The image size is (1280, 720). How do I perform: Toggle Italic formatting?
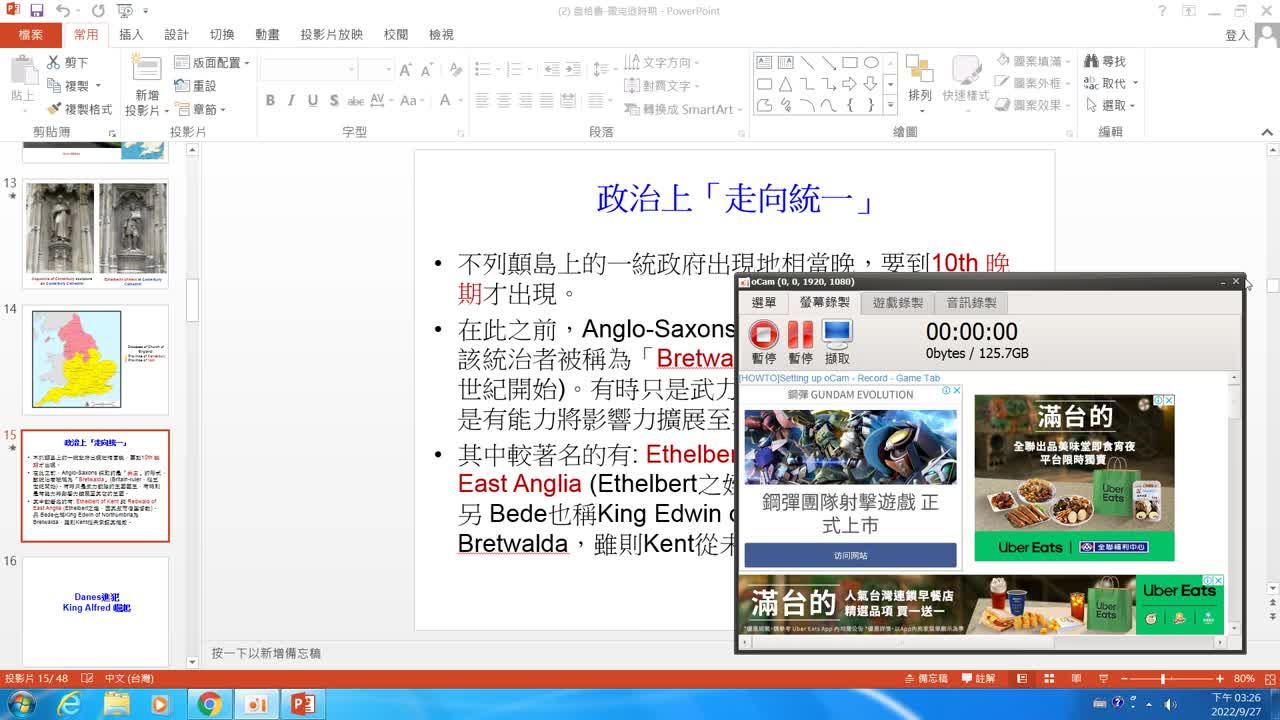[291, 101]
